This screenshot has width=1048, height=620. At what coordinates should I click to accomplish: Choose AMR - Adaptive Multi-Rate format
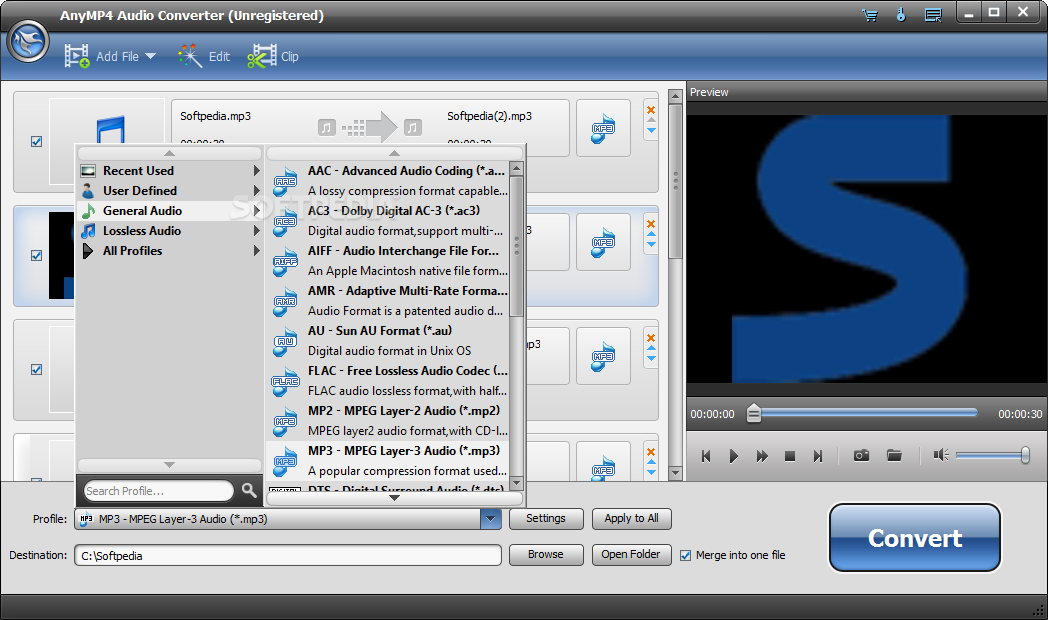pos(388,301)
